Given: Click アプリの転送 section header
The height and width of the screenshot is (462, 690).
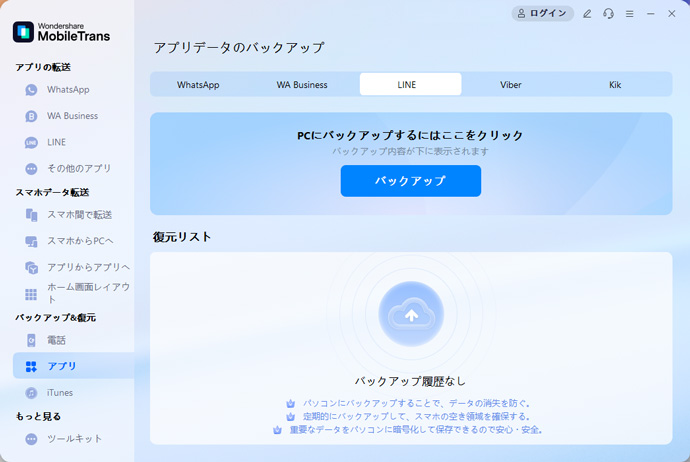Looking at the screenshot, I should pyautogui.click(x=43, y=67).
